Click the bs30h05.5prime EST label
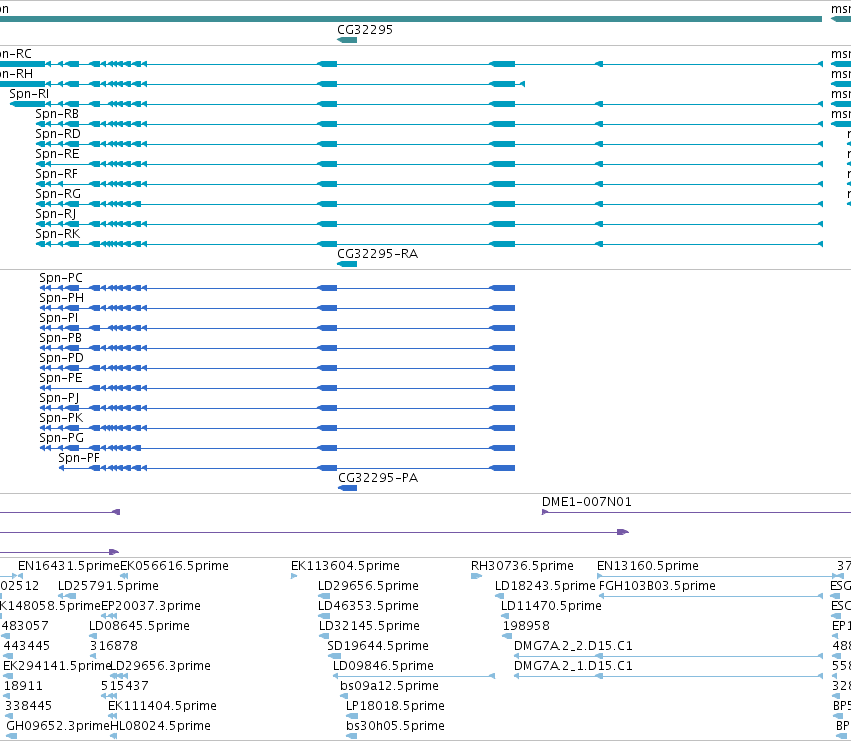The width and height of the screenshot is (851, 741). pyautogui.click(x=395, y=726)
